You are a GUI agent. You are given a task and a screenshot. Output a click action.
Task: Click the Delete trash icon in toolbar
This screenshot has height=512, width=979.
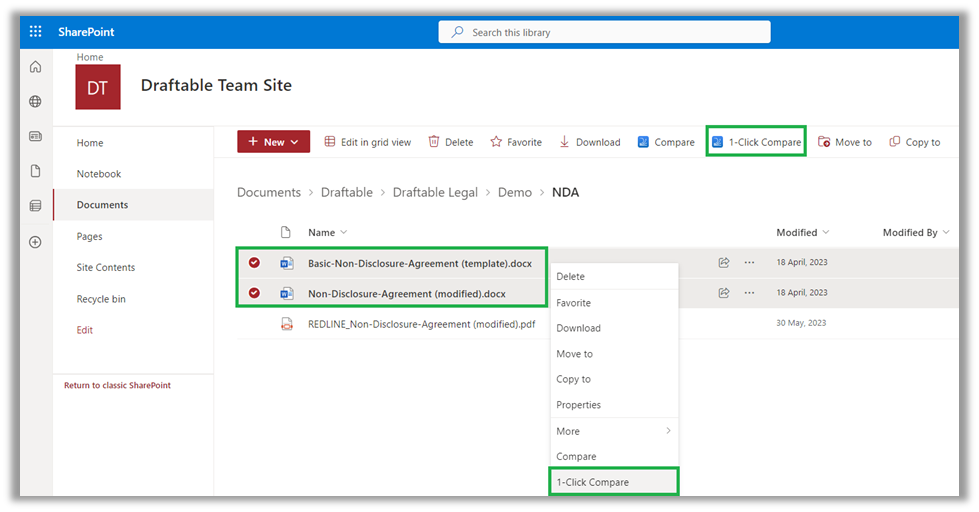coord(434,142)
